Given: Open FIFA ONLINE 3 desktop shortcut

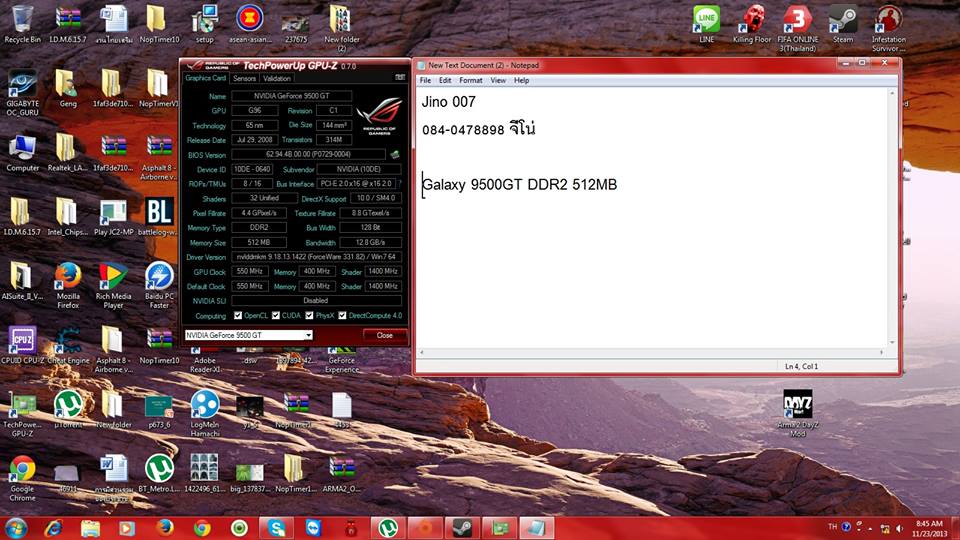Looking at the screenshot, I should pos(797,28).
